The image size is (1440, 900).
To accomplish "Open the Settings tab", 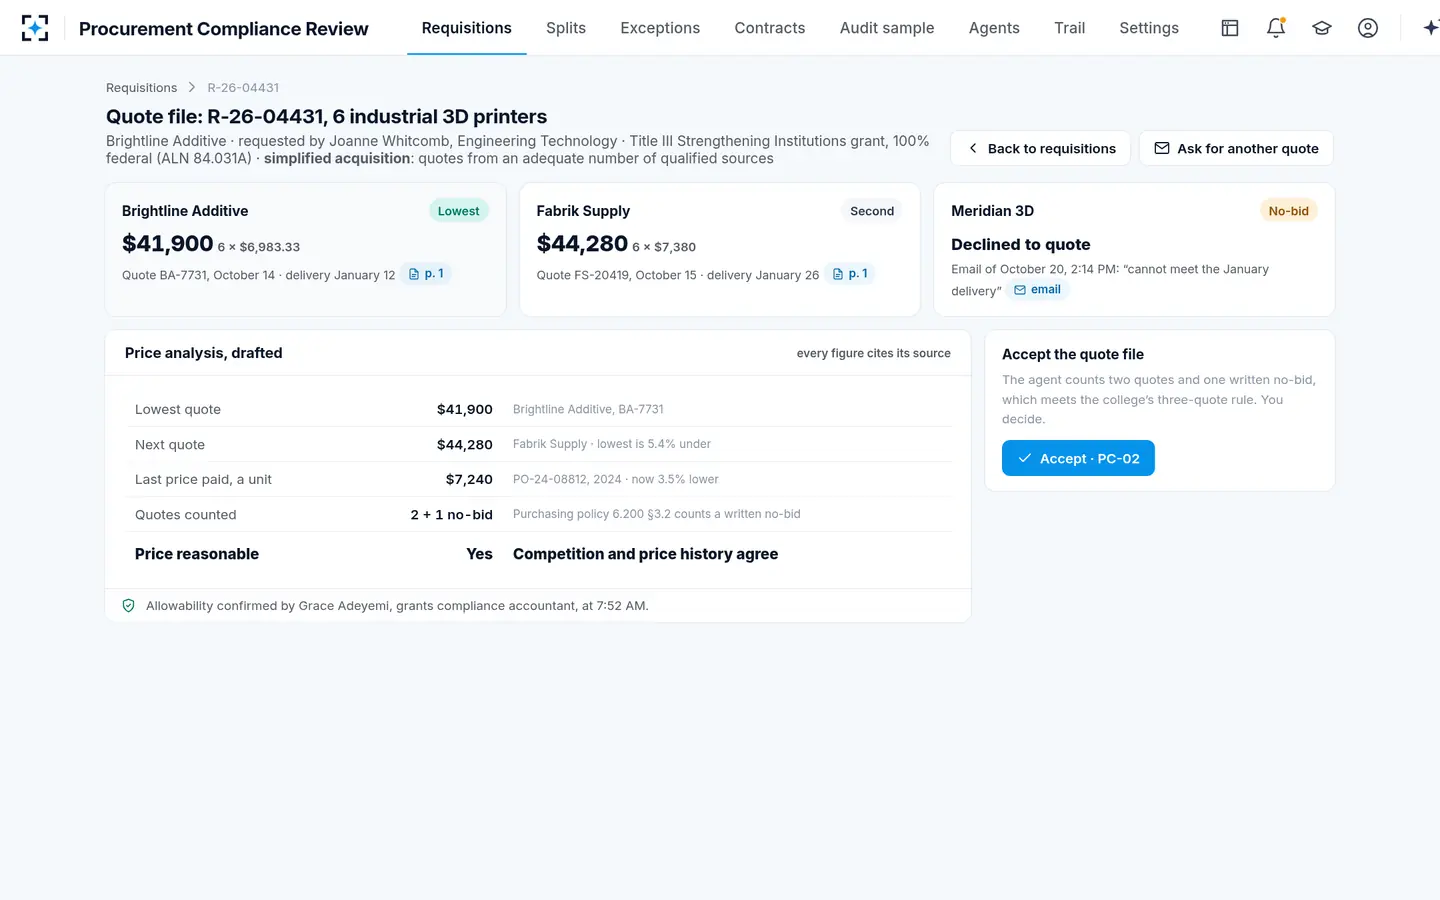I will 1149,28.
